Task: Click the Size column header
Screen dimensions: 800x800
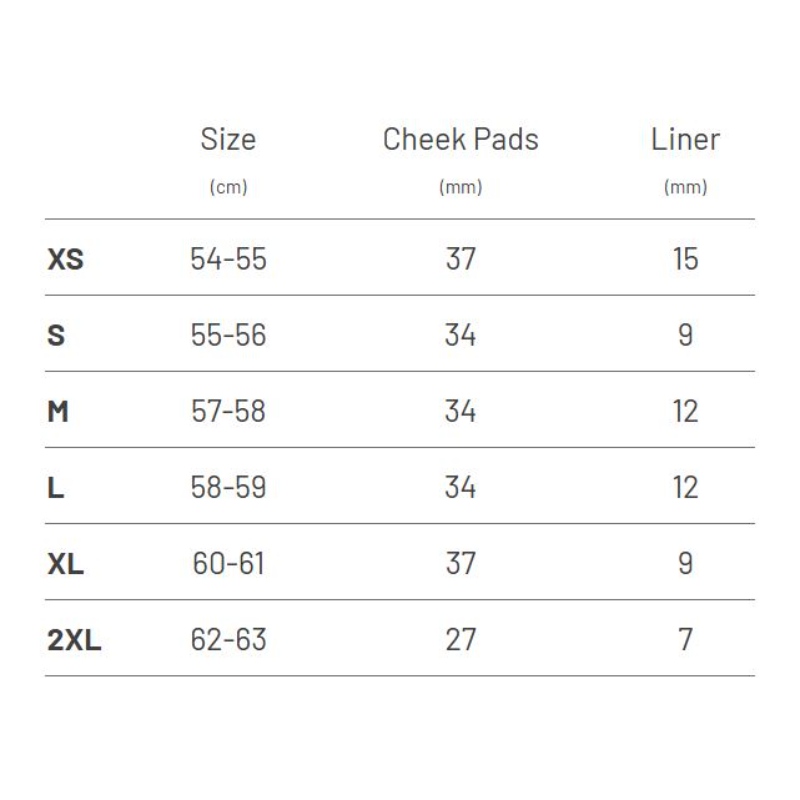Action: click(228, 139)
